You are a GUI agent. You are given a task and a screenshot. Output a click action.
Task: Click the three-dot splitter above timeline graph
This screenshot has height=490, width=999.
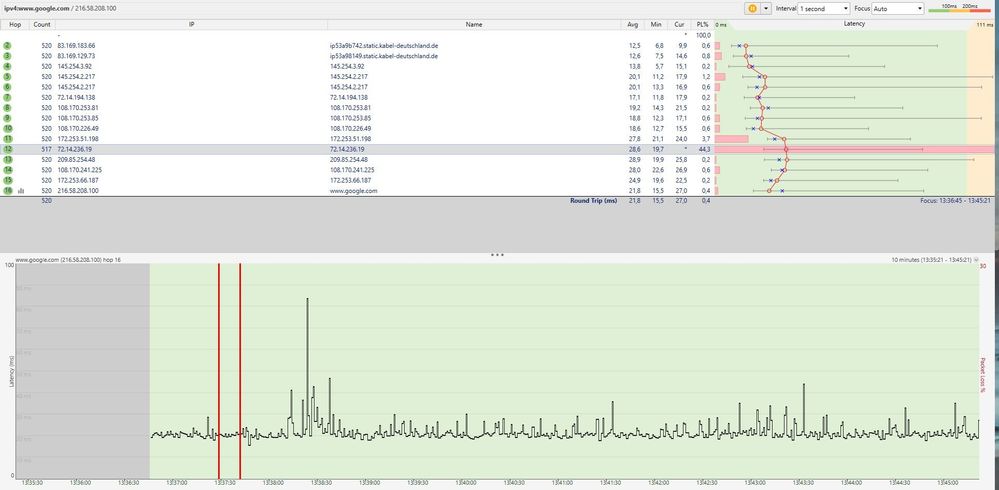tap(497, 255)
